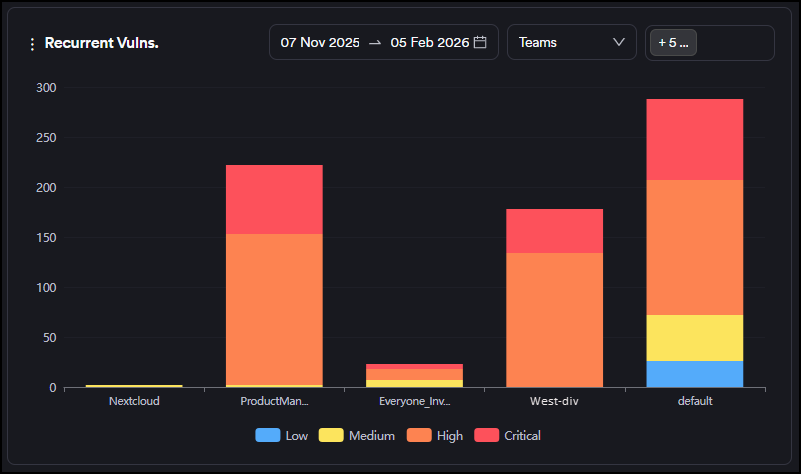
Task: Select the Critical segment of default bar
Action: 694,139
